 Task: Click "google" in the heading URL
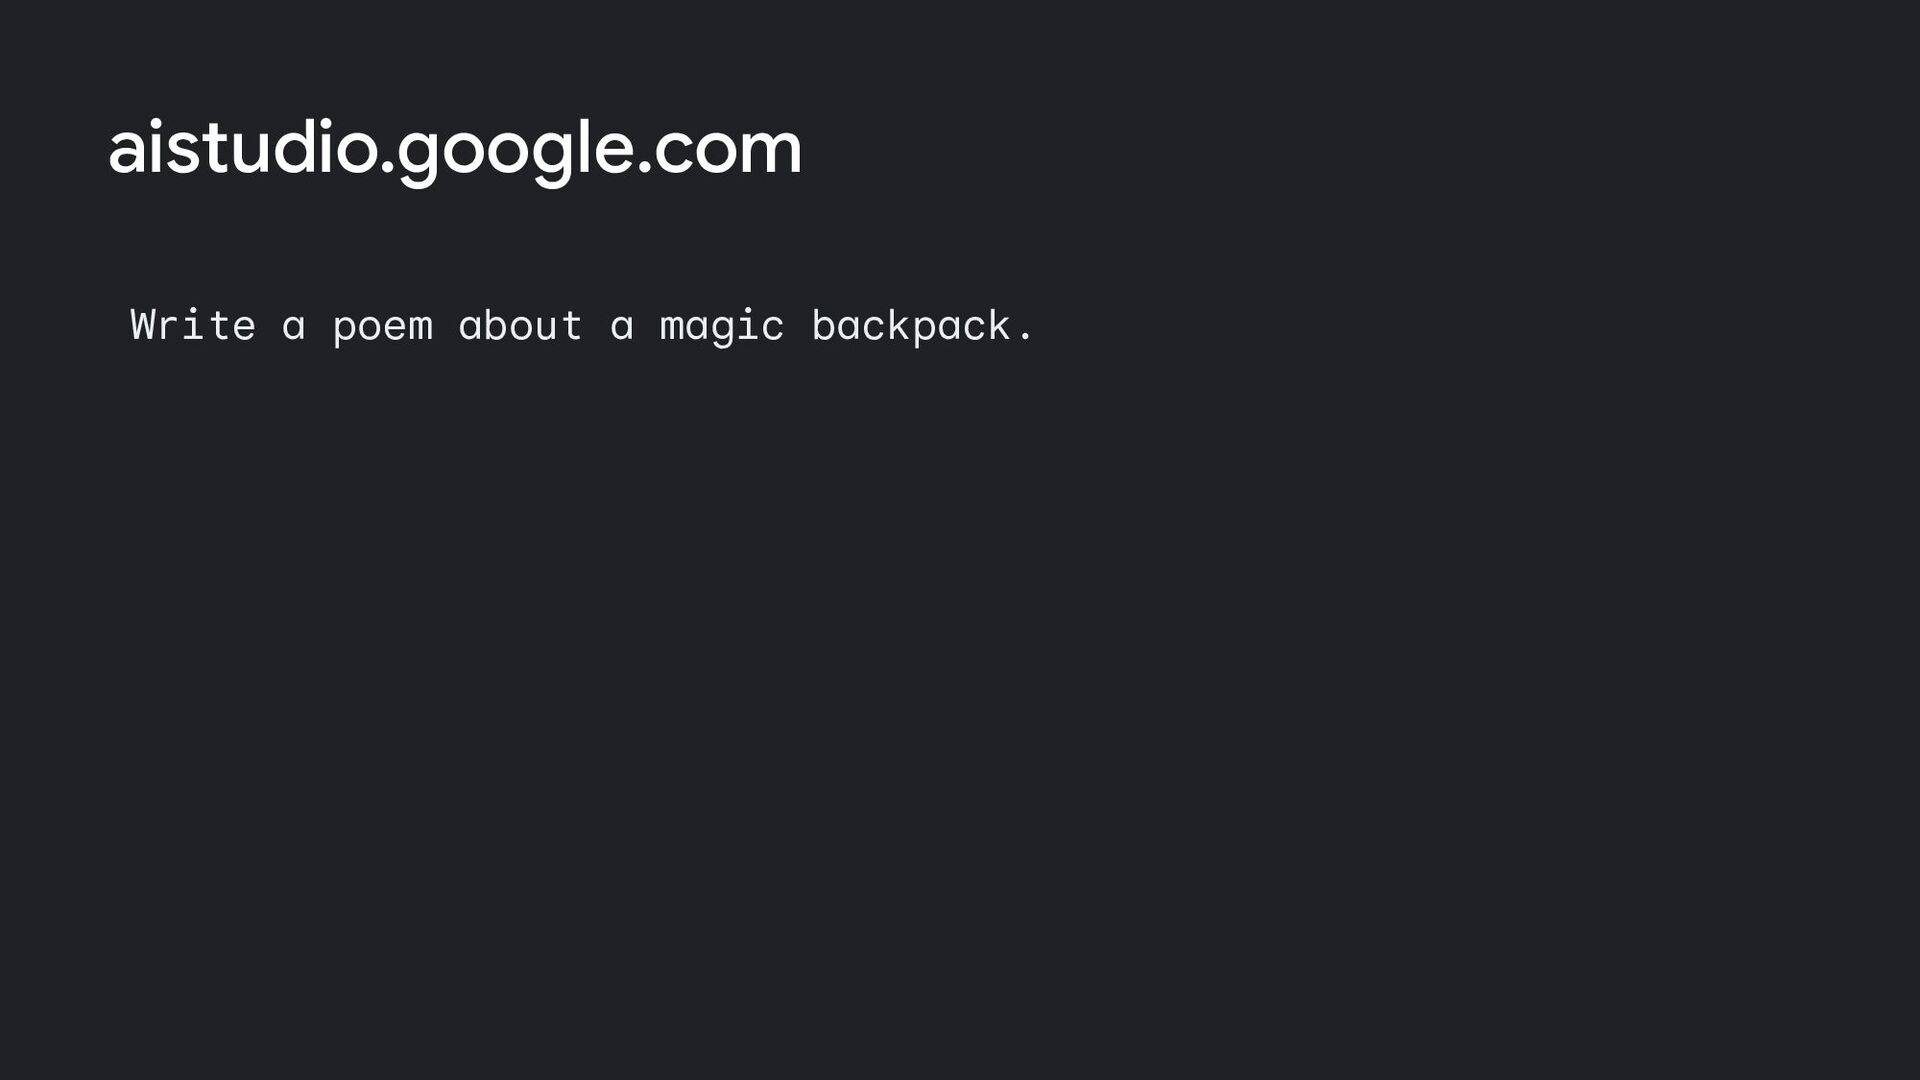coord(516,152)
